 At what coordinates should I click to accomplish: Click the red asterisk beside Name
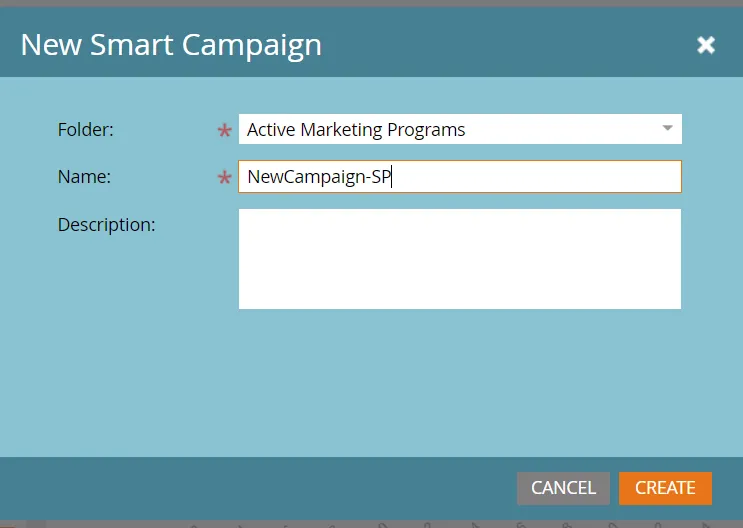point(224,179)
